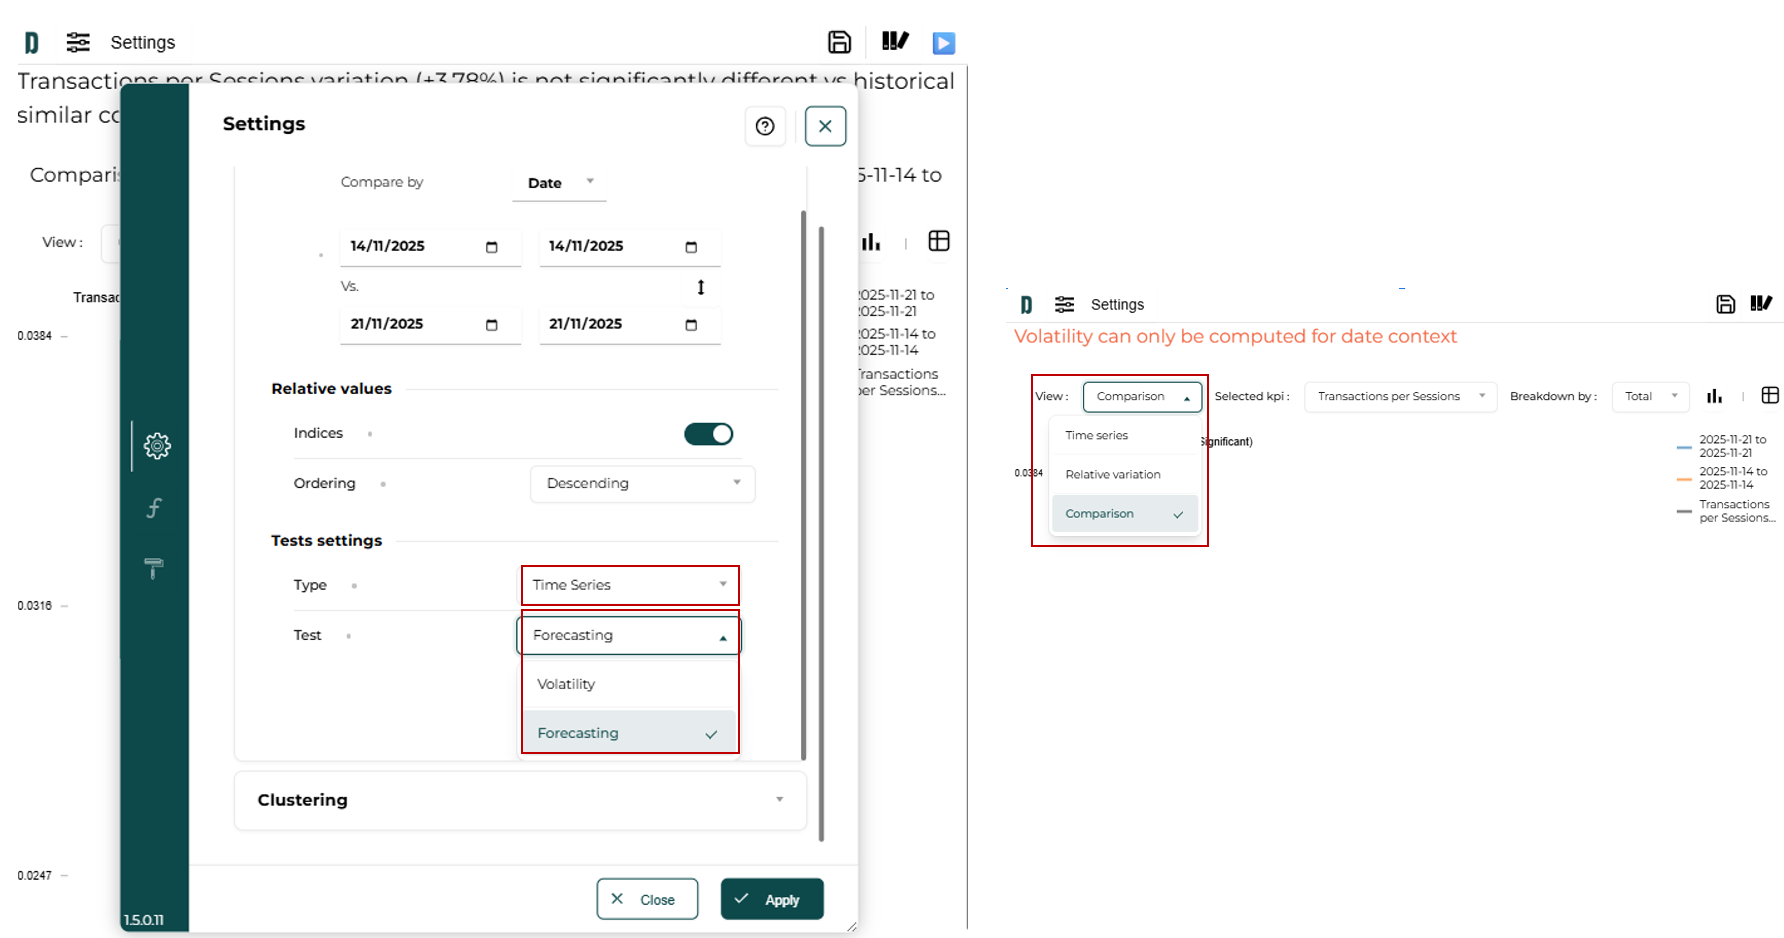Click the Close button in dialog footer
1784x938 pixels.
point(646,899)
